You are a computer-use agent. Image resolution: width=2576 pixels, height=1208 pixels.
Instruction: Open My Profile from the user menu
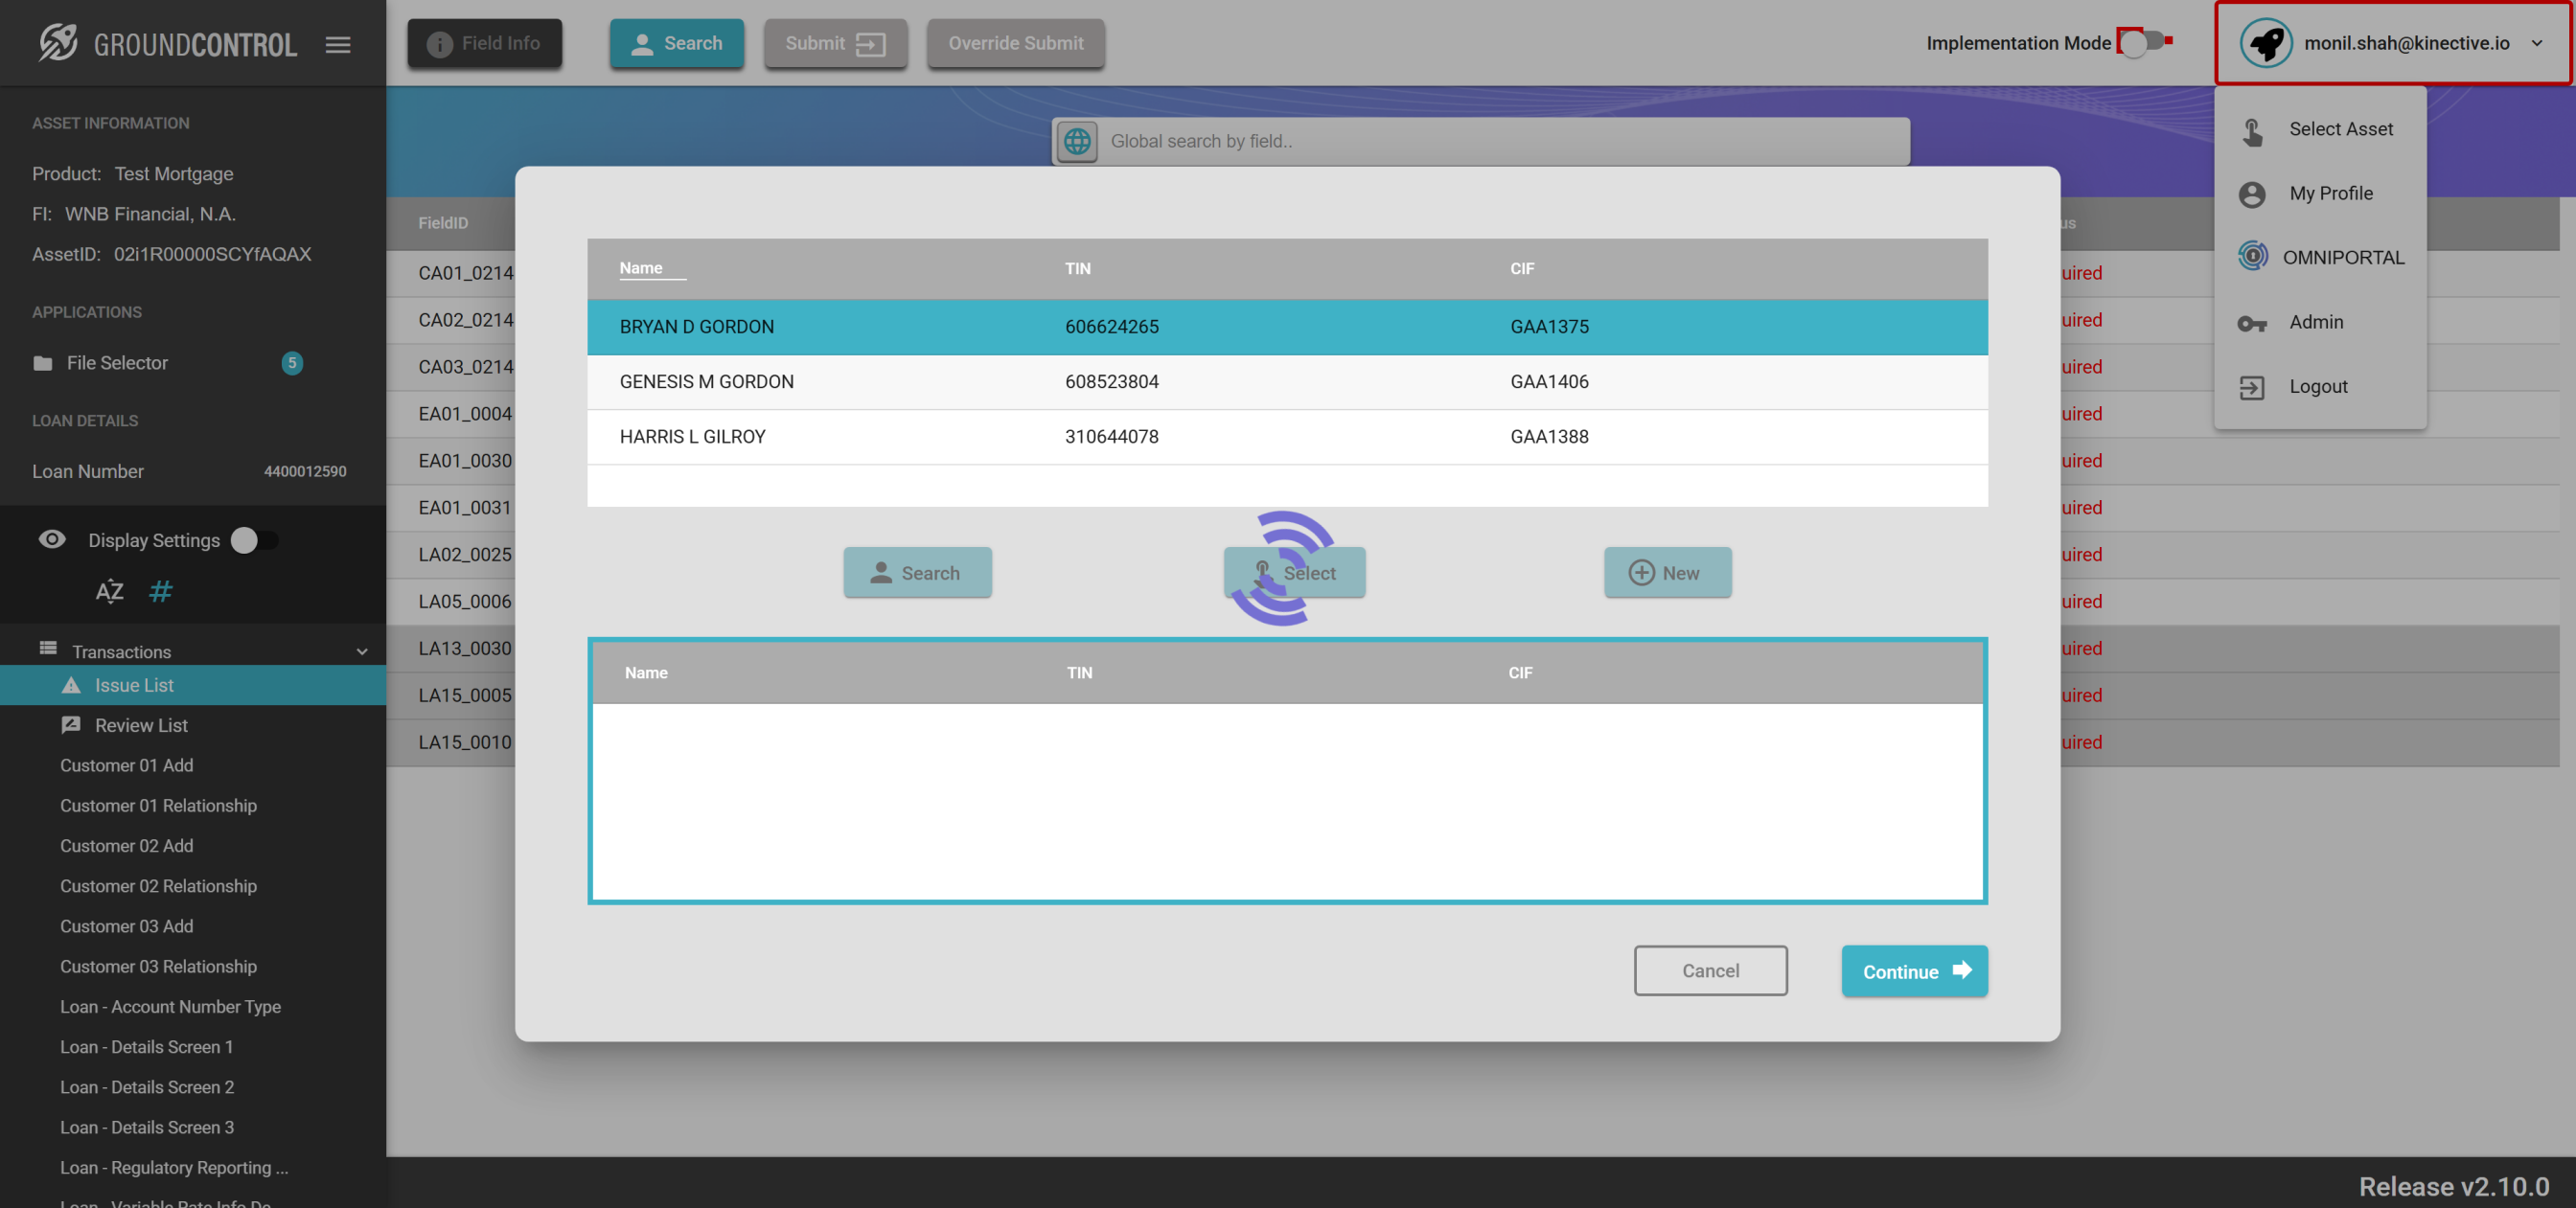2330,193
